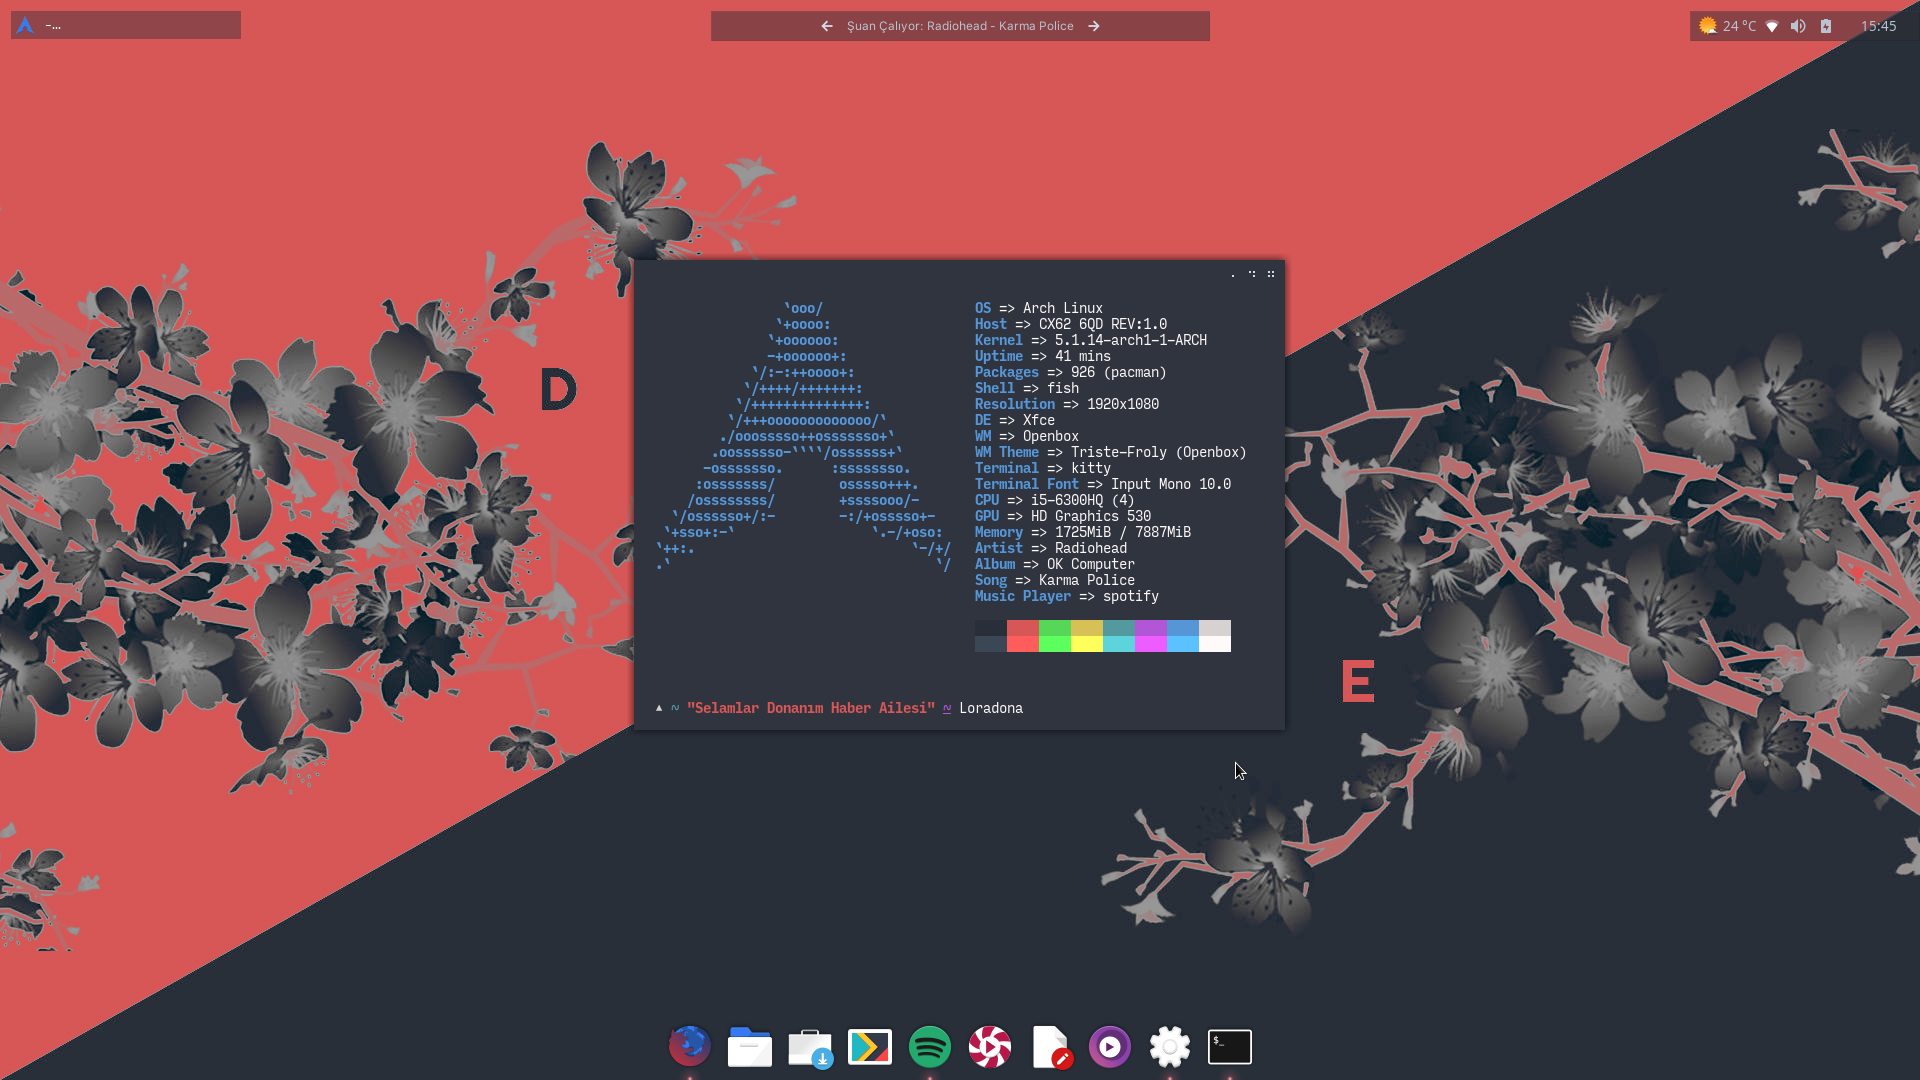Click the 15:45 clock
The image size is (1920, 1080).
click(x=1878, y=26)
